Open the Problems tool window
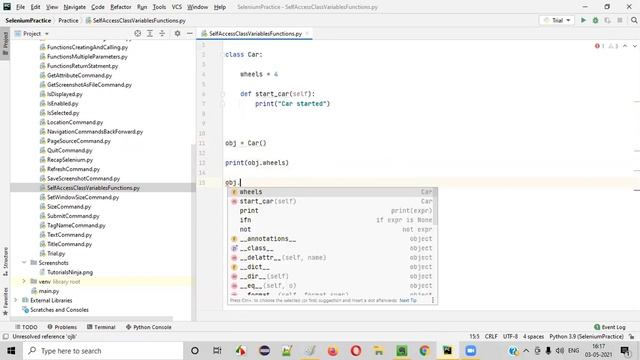The height and width of the screenshot is (360, 640). pyautogui.click(x=62, y=327)
